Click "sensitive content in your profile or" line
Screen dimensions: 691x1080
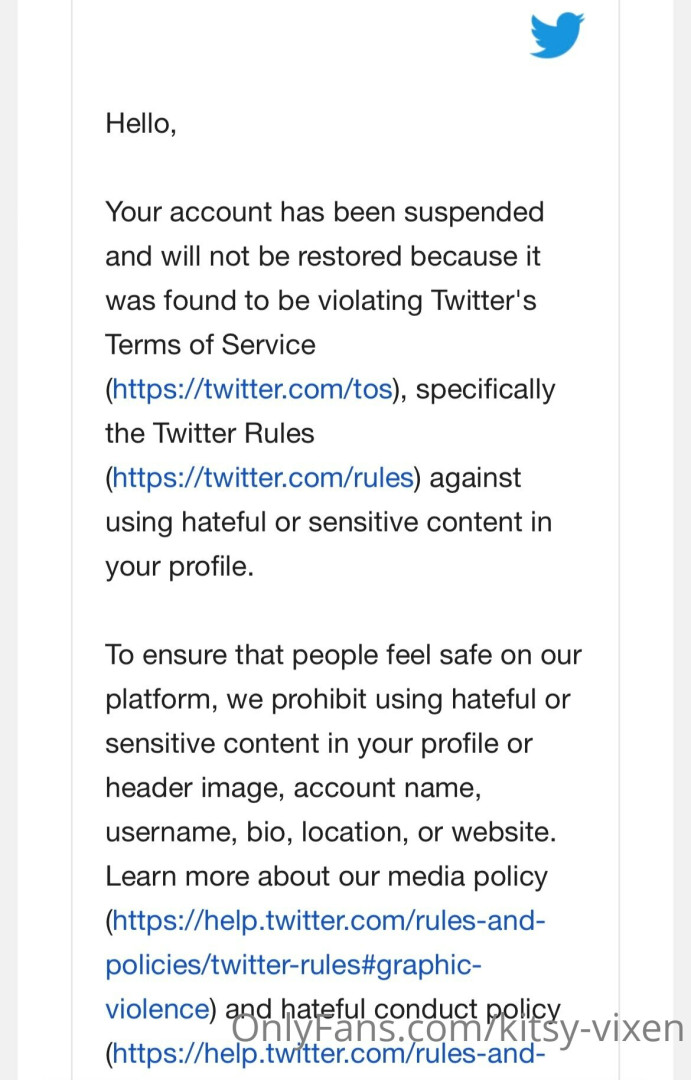[x=319, y=744]
